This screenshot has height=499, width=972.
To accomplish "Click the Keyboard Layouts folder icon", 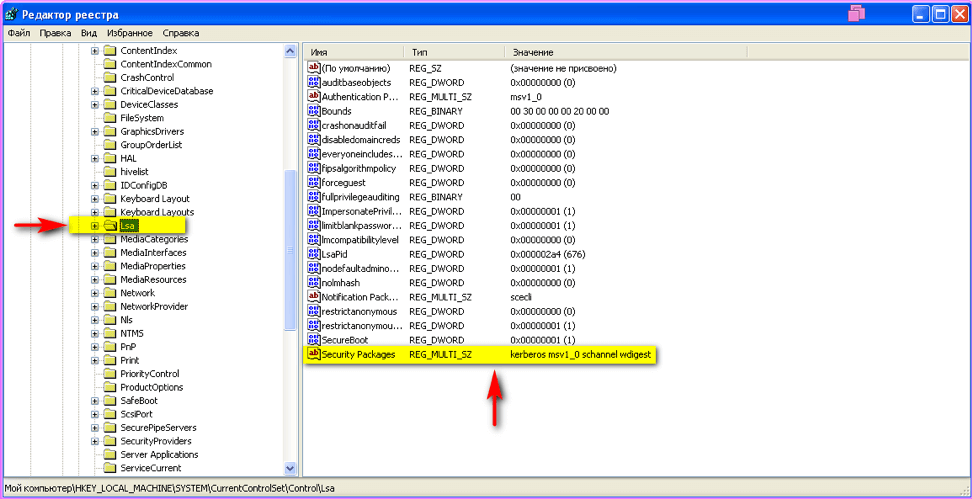I will [x=110, y=212].
